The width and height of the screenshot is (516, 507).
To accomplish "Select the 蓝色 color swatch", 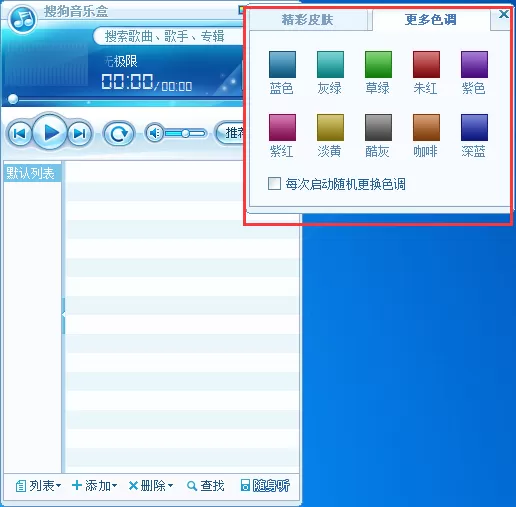I will pyautogui.click(x=282, y=65).
